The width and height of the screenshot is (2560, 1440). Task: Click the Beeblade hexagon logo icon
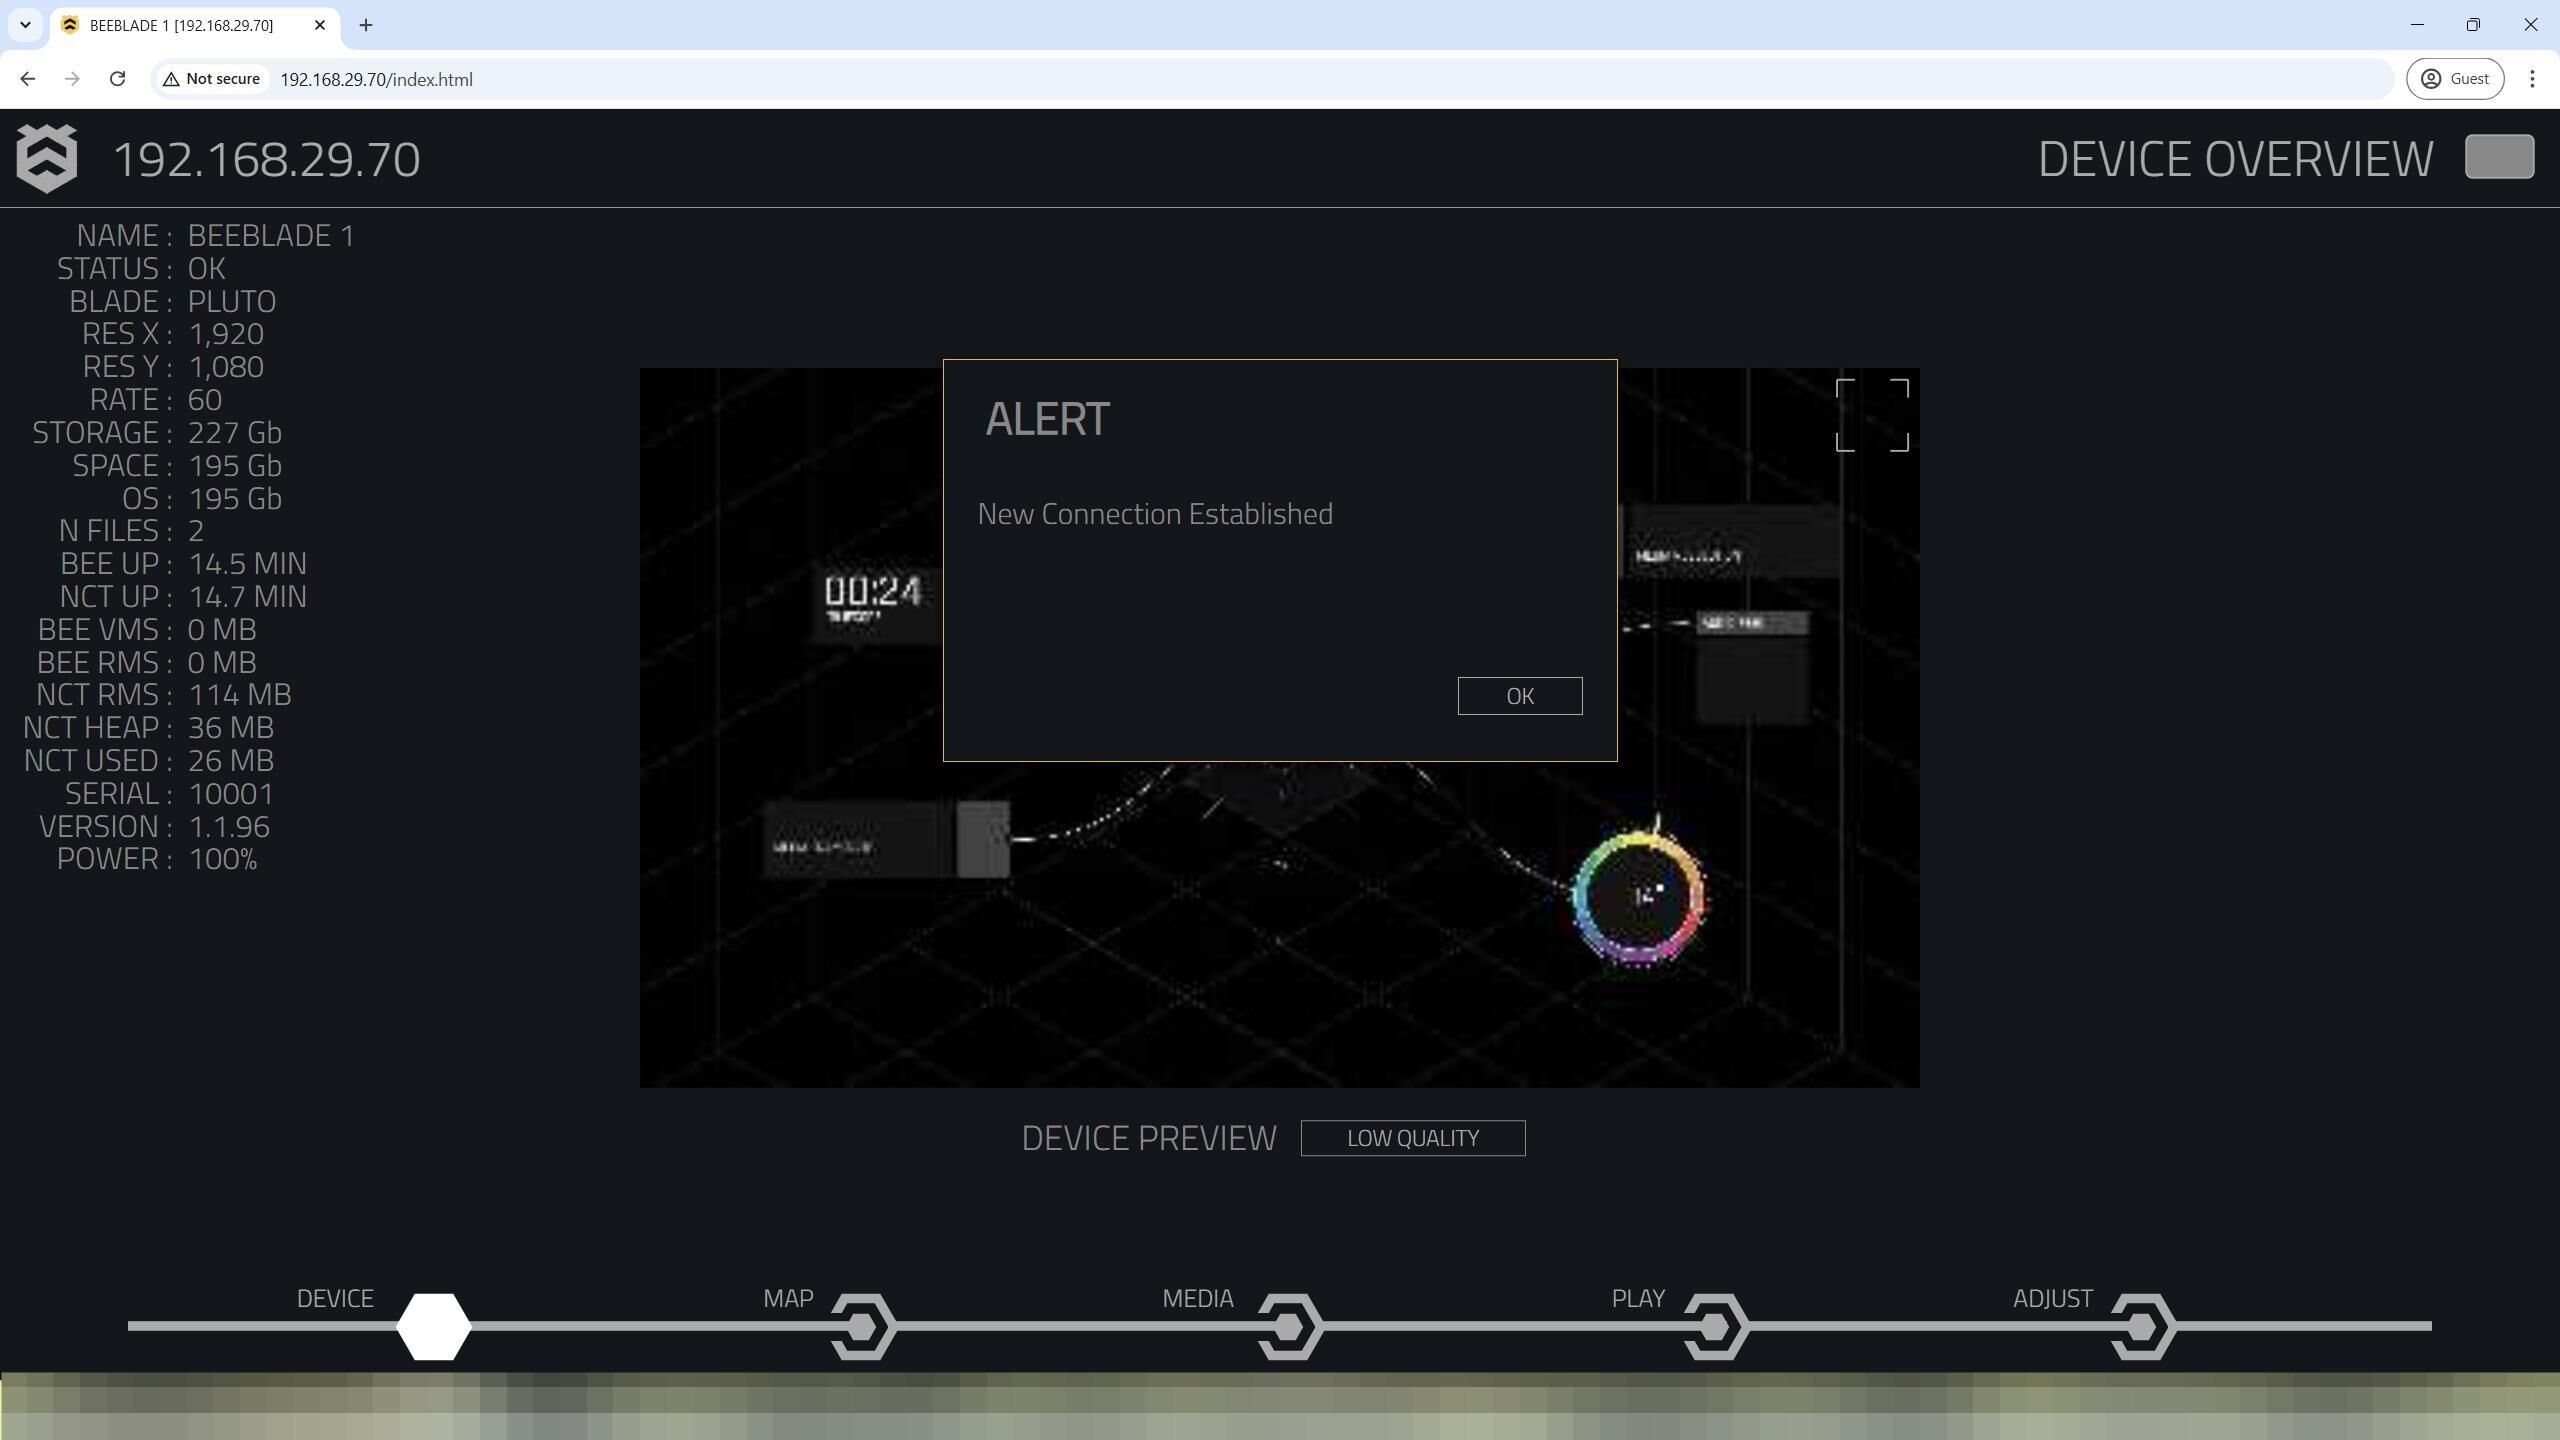click(x=46, y=158)
